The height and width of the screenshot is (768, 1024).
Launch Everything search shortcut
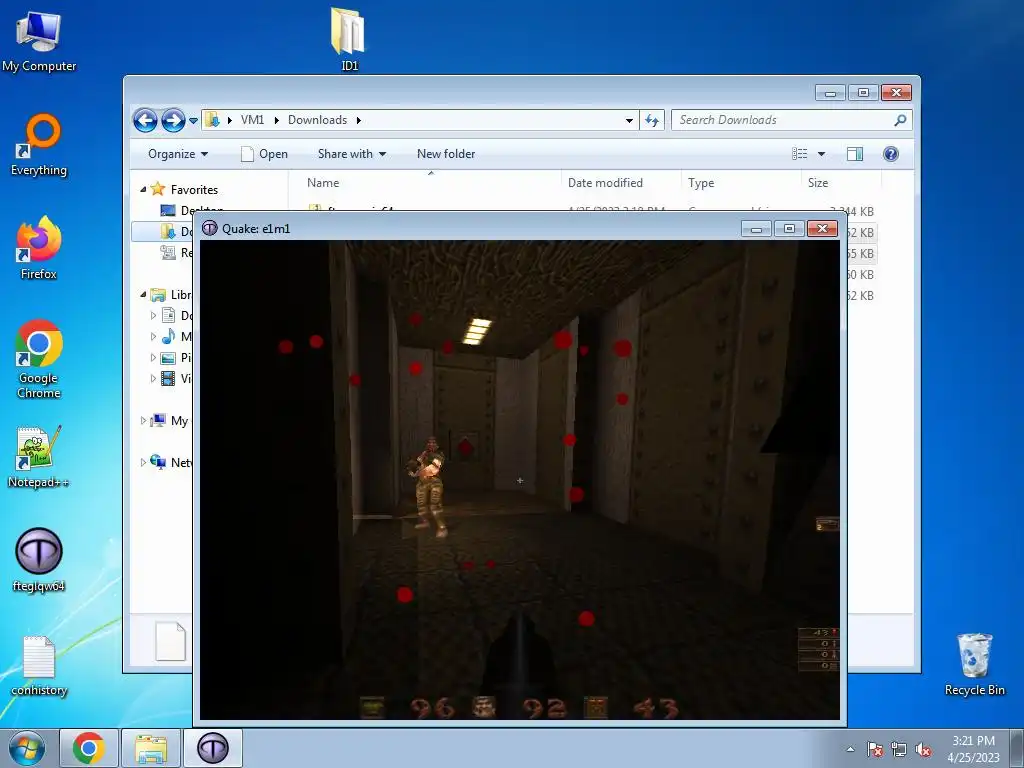click(x=39, y=145)
